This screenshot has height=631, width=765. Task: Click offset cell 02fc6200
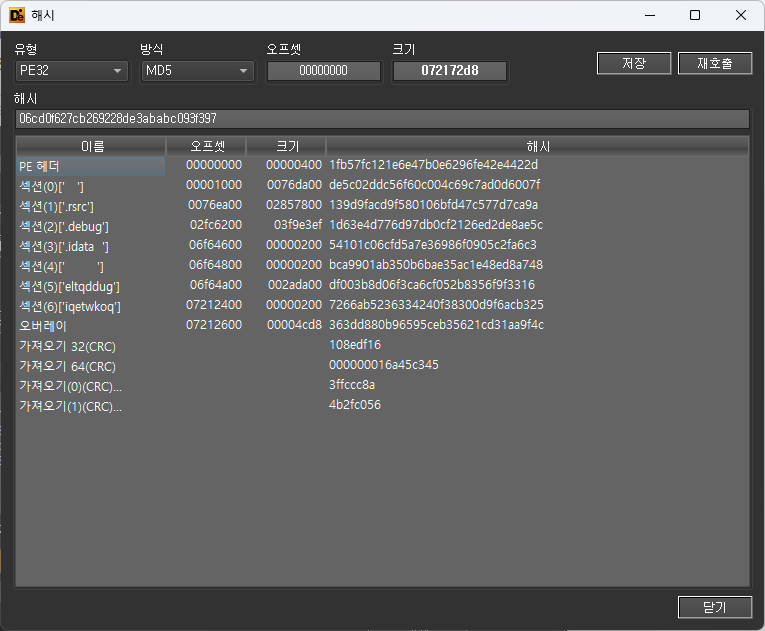point(216,225)
